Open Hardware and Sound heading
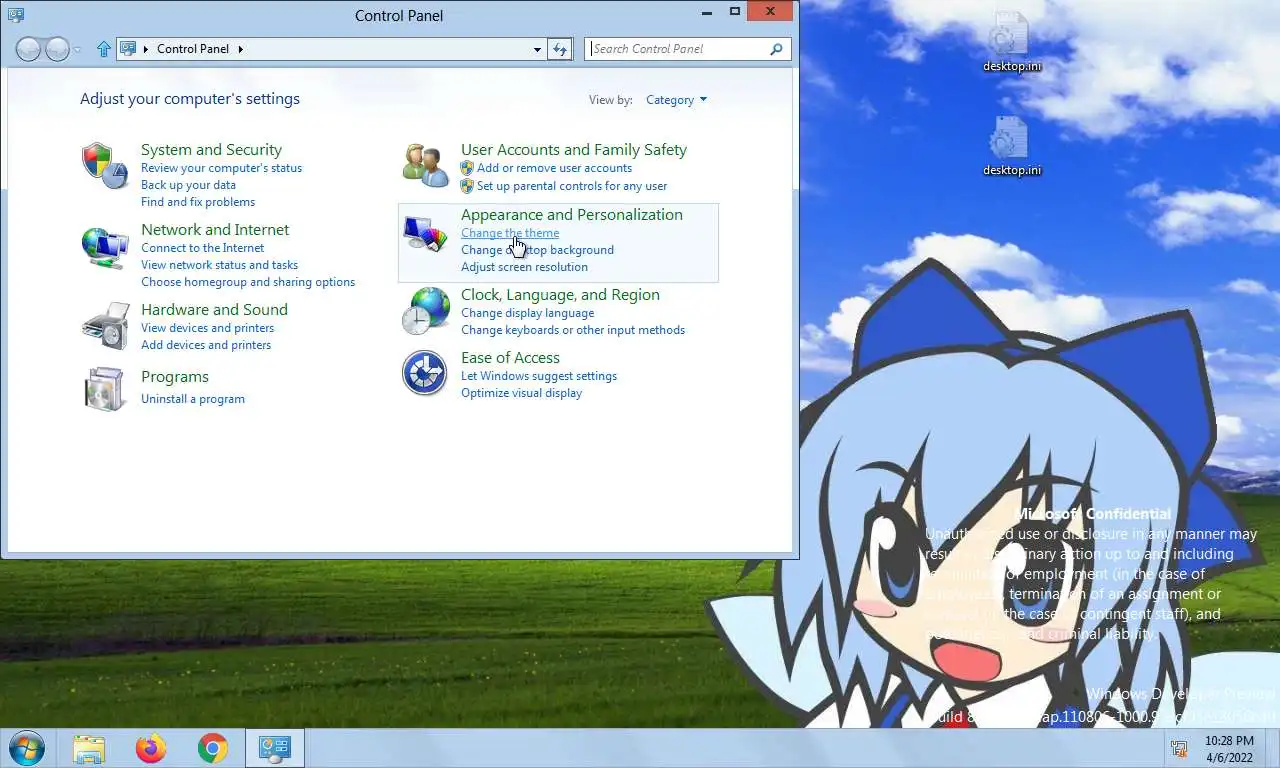 pos(214,310)
